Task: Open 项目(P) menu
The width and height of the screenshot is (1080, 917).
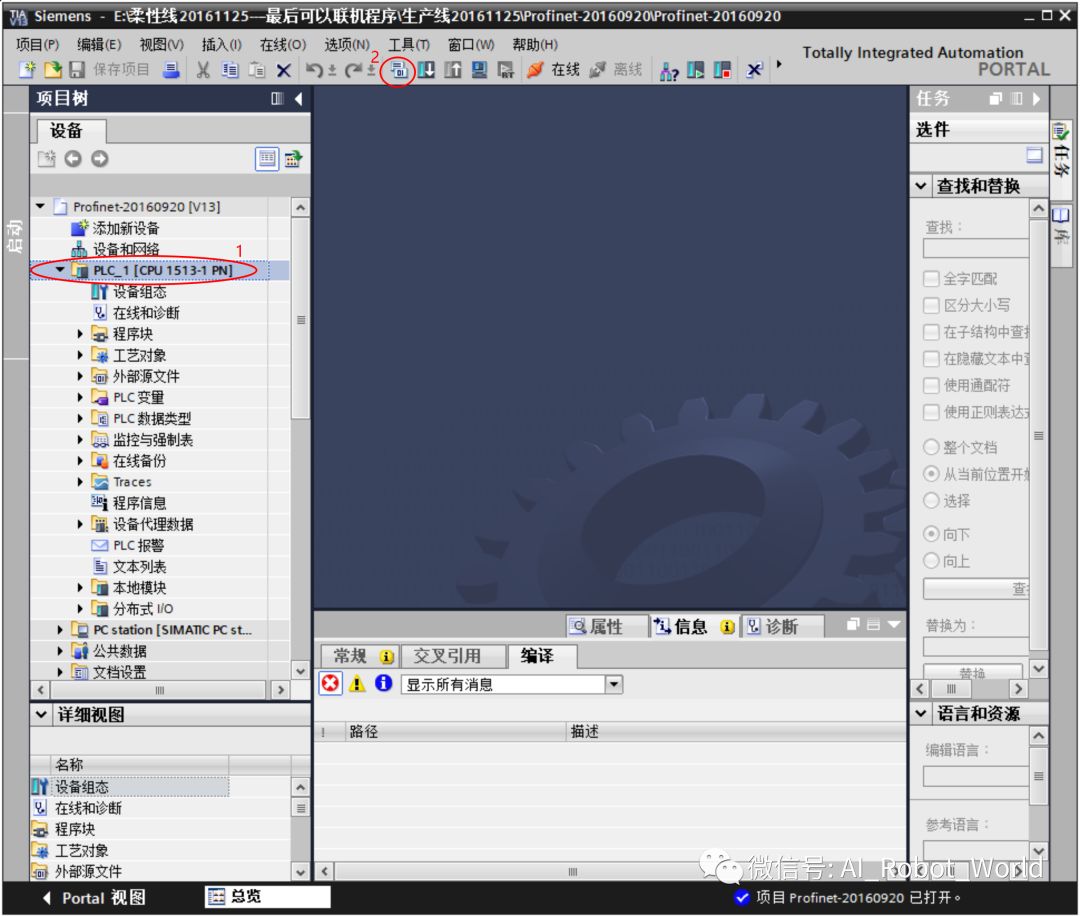Action: tap(37, 45)
